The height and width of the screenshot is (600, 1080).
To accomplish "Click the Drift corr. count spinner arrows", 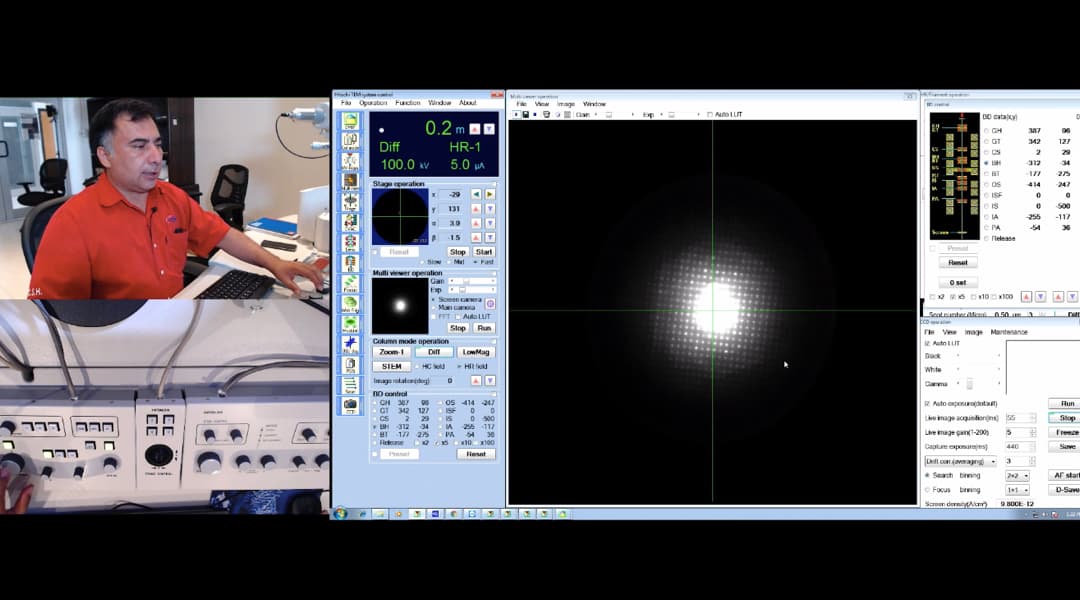I will click(x=1032, y=461).
